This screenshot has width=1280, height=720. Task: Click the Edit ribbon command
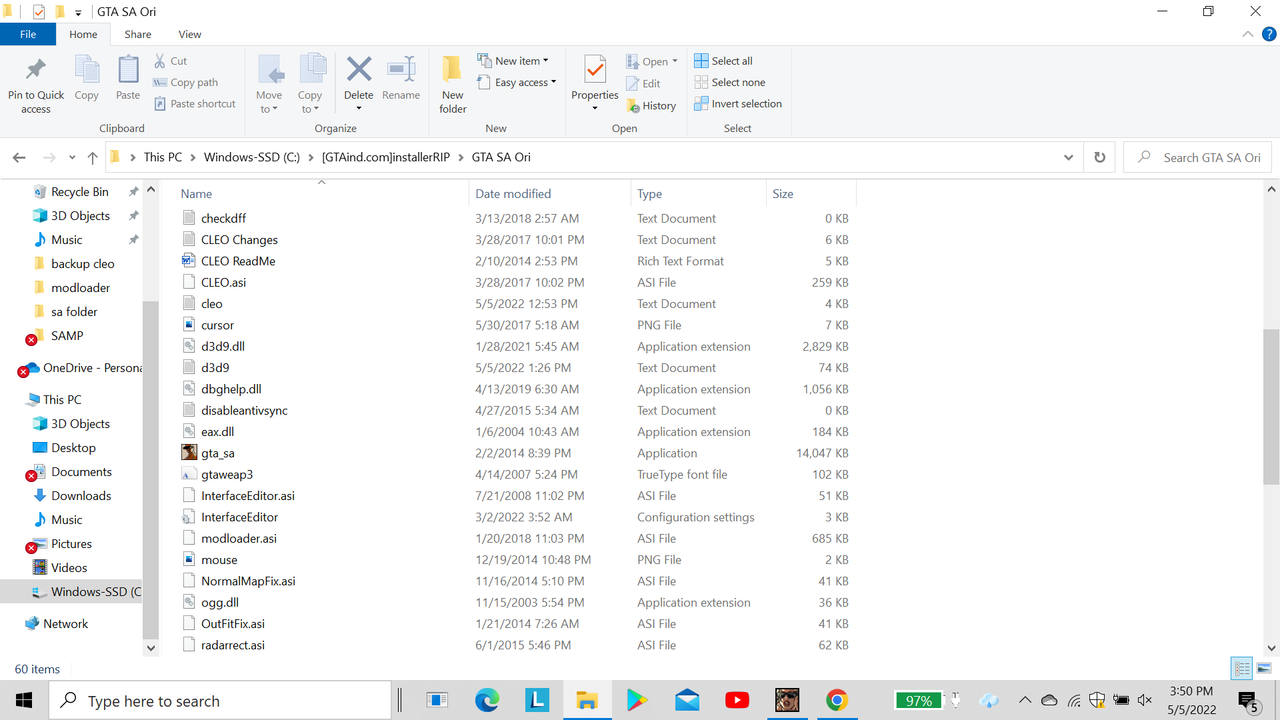click(643, 84)
